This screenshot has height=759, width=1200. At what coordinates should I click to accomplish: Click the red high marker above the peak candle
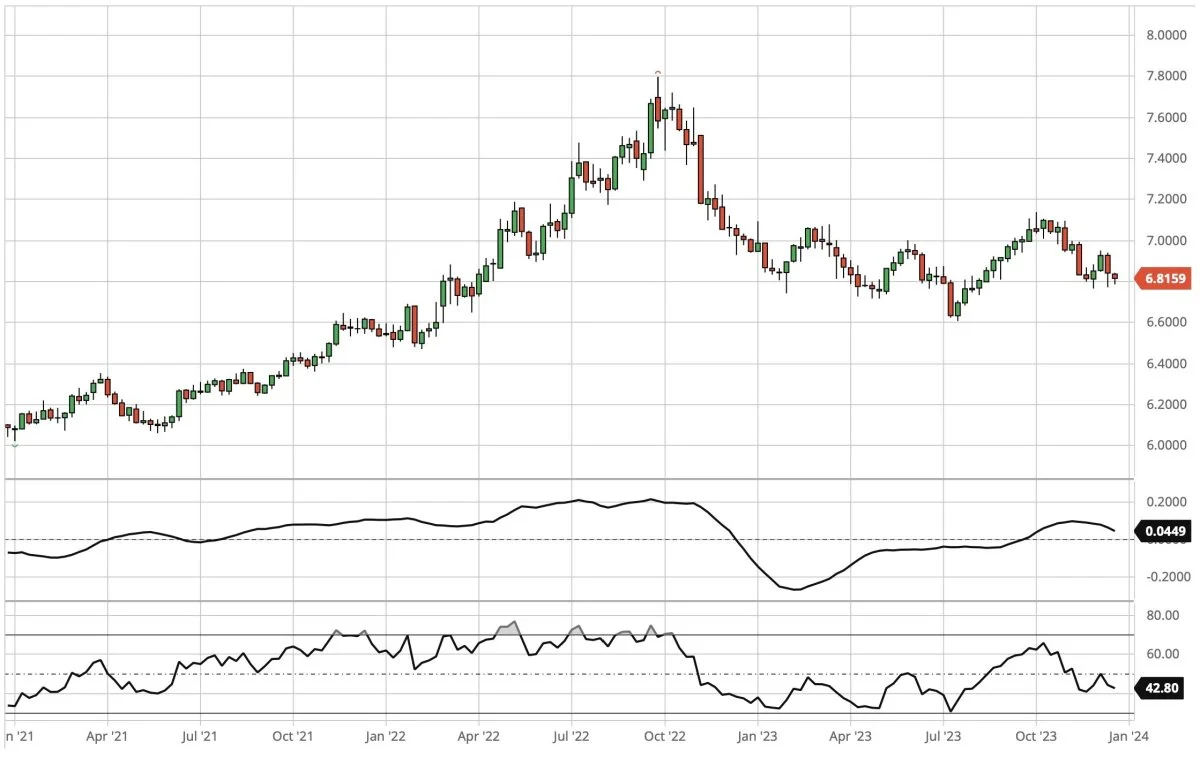pyautogui.click(x=657, y=72)
